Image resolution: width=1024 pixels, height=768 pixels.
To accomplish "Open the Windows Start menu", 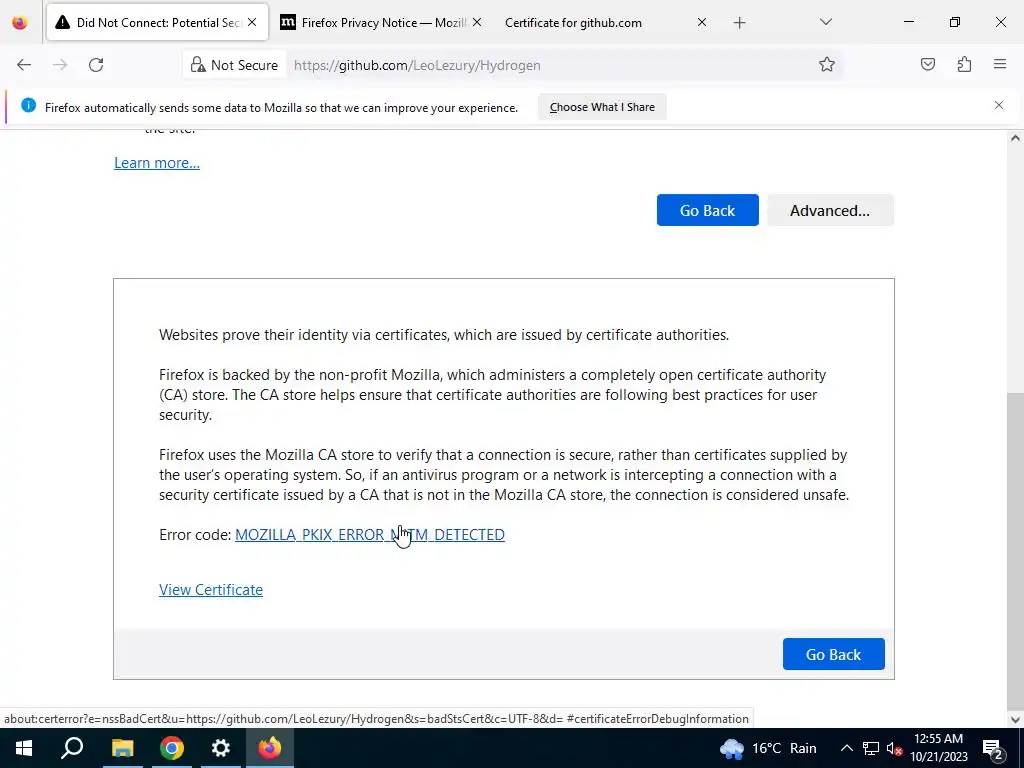I will coord(24,748).
